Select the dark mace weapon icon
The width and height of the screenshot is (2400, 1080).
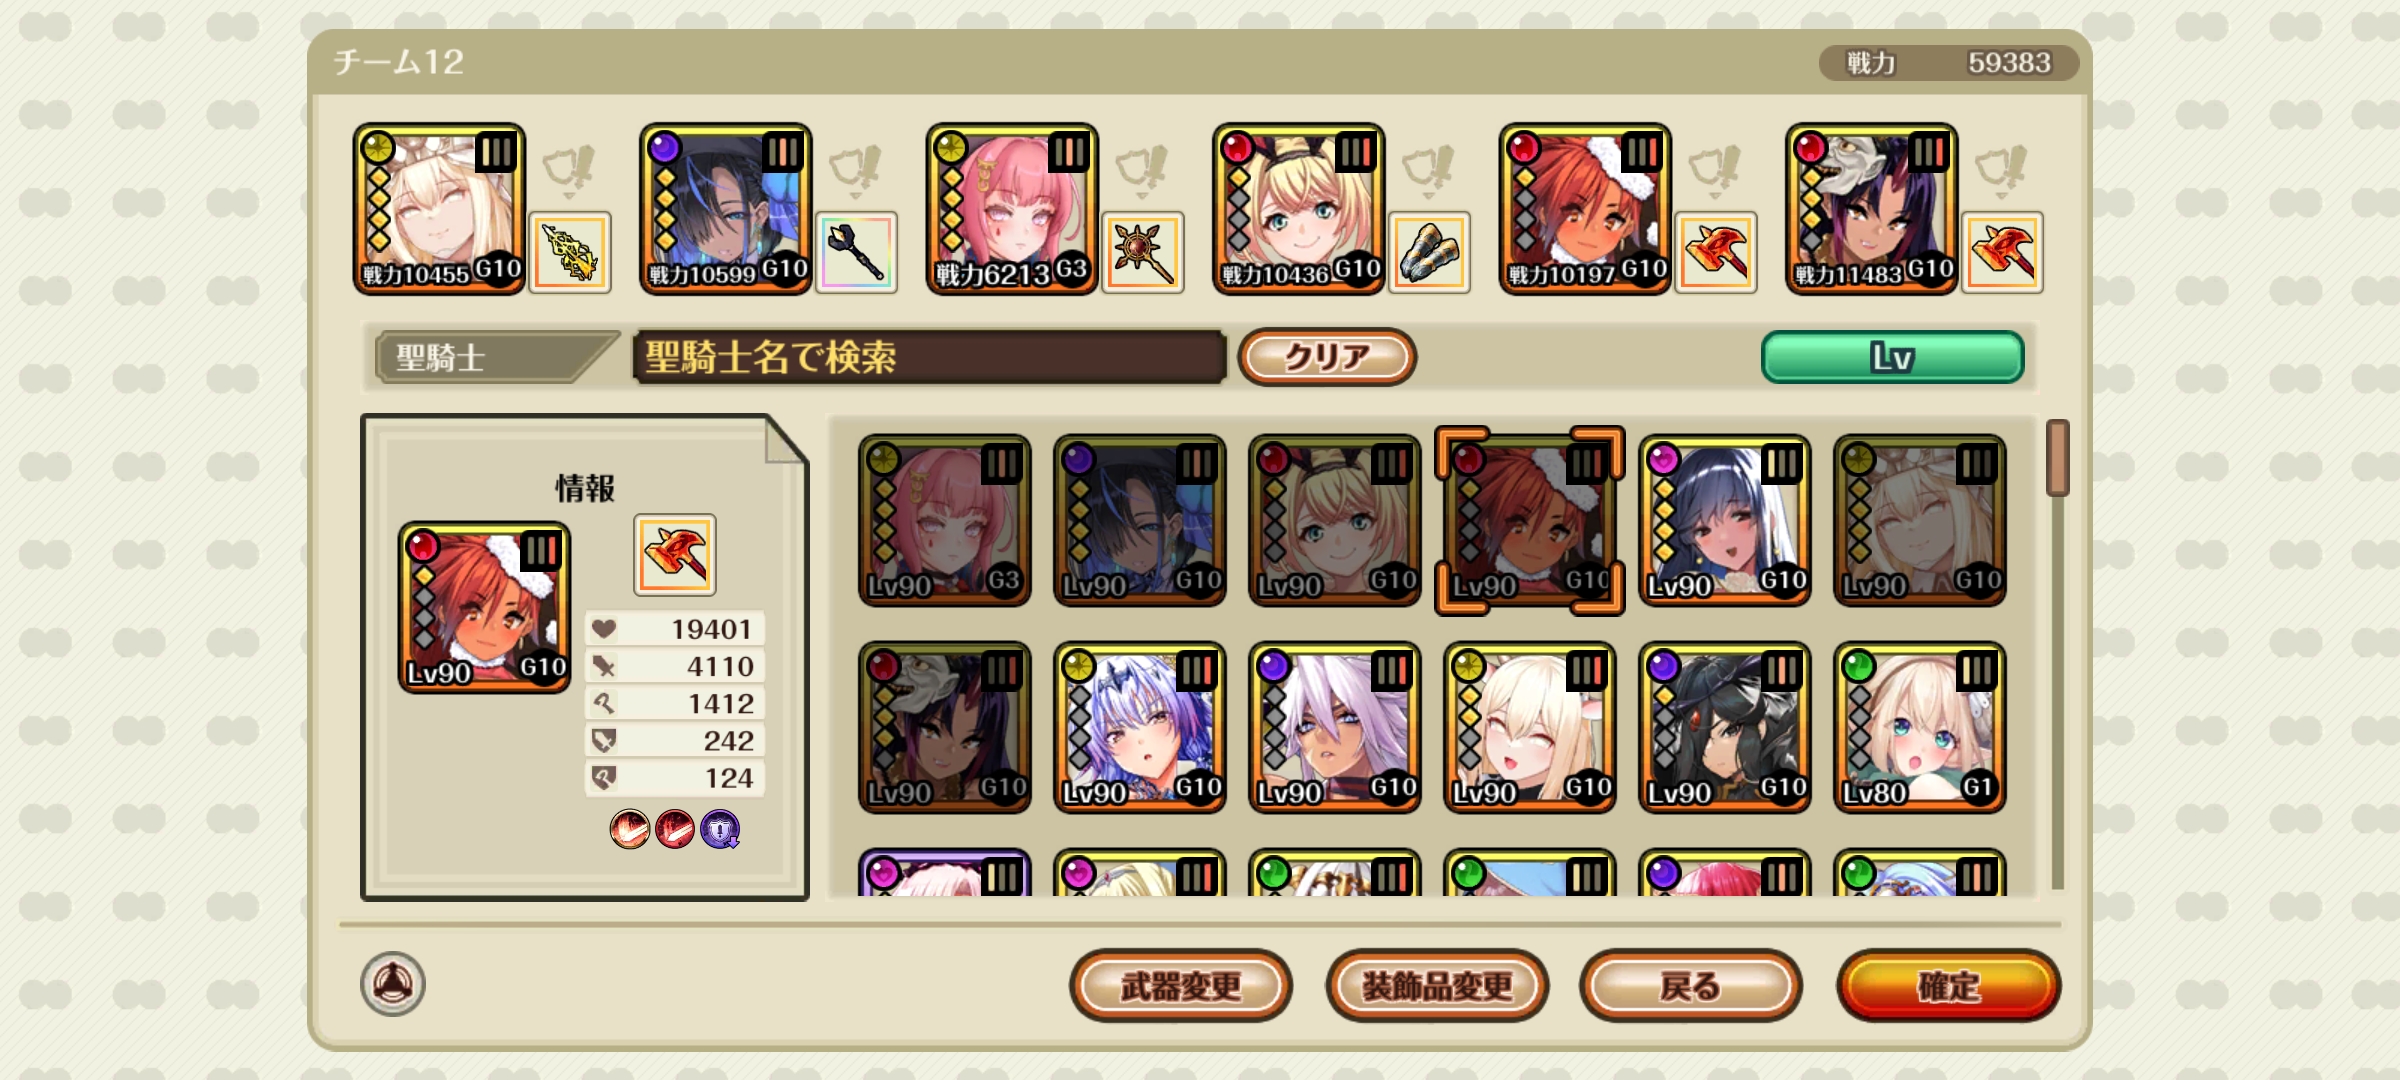(x=856, y=252)
